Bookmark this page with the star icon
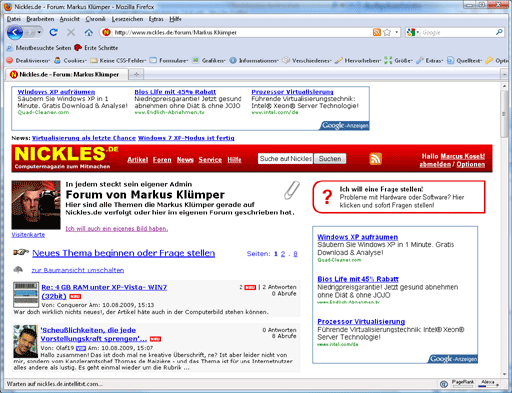 click(x=387, y=32)
